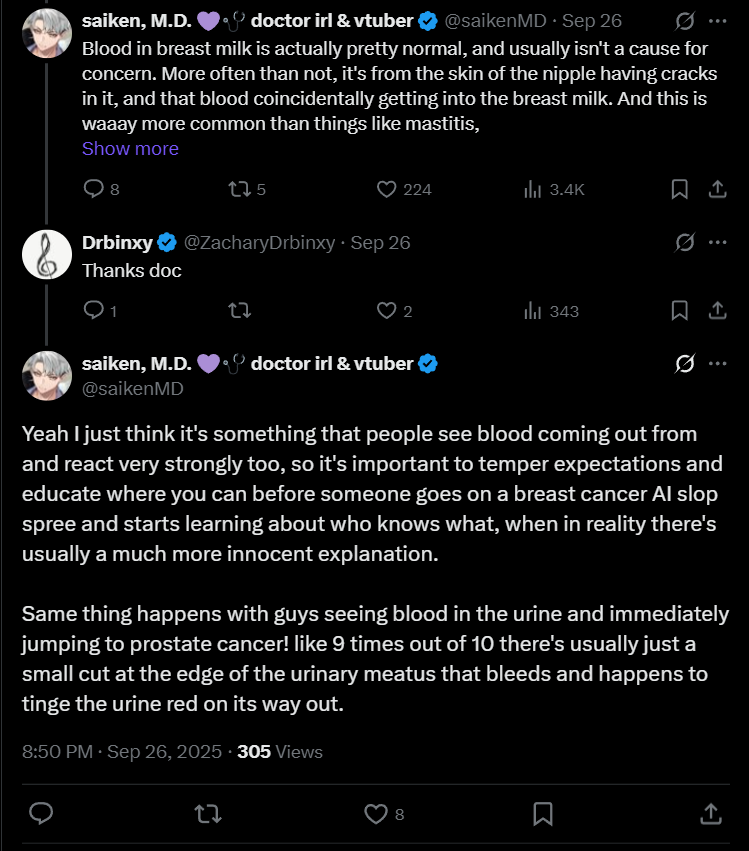Reply to Drbinxy's "Thanks doc" tweet
The height and width of the screenshot is (851, 749).
[x=93, y=311]
